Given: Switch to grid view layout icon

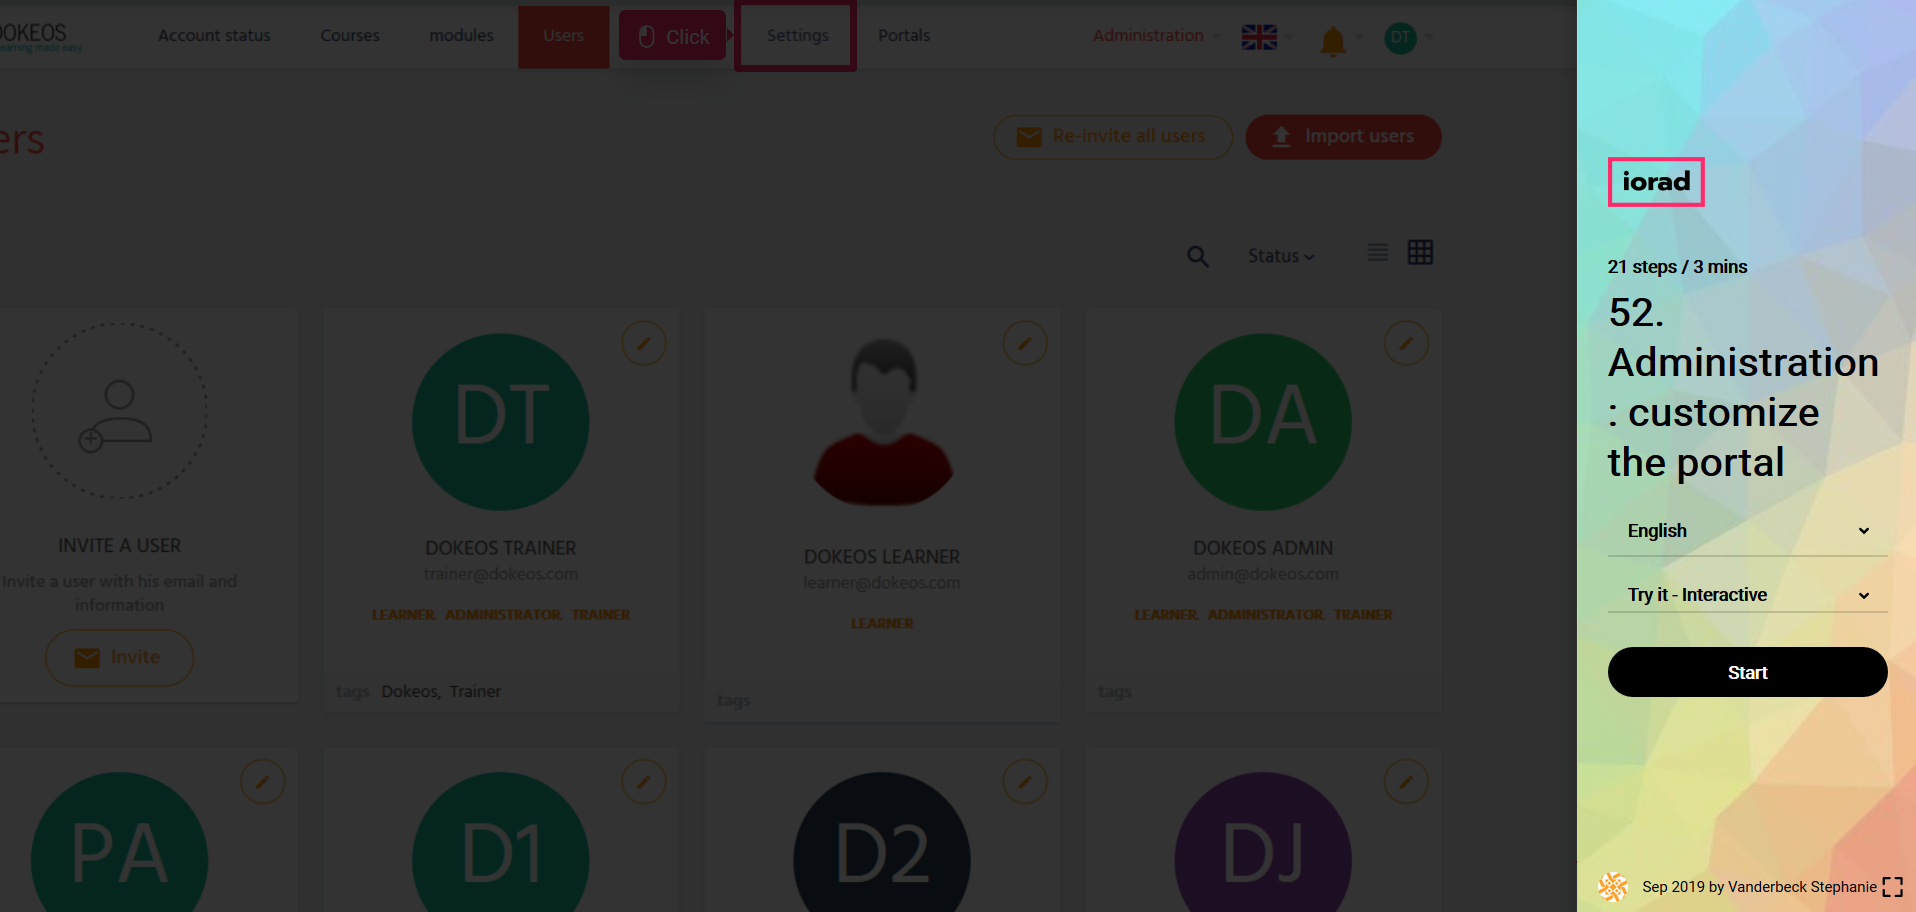Looking at the screenshot, I should [x=1420, y=253].
